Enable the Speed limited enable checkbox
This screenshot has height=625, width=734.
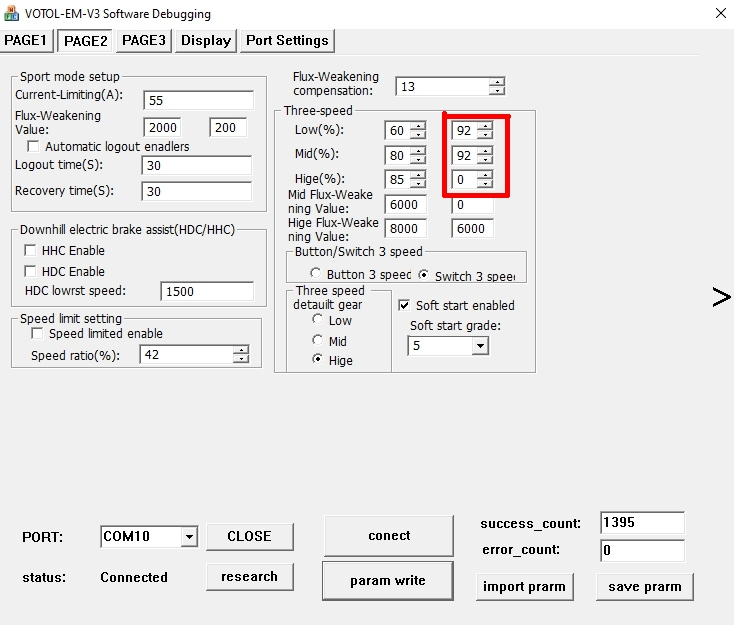click(x=38, y=334)
